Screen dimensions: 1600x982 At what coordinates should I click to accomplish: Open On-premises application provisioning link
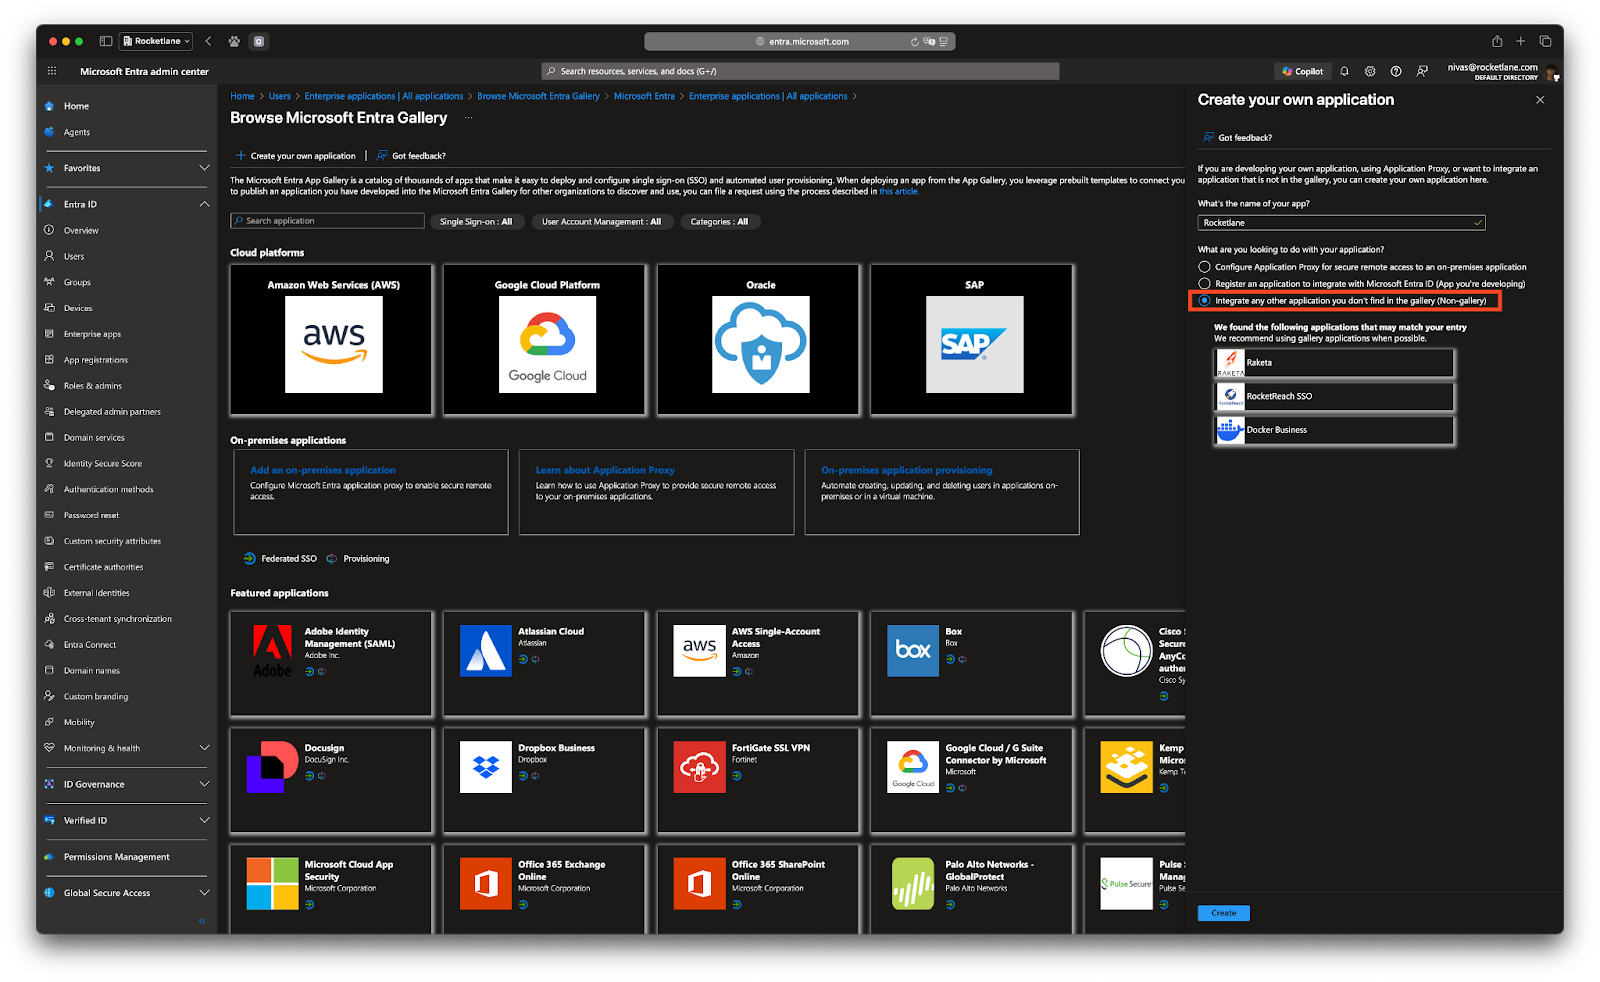[x=907, y=470]
